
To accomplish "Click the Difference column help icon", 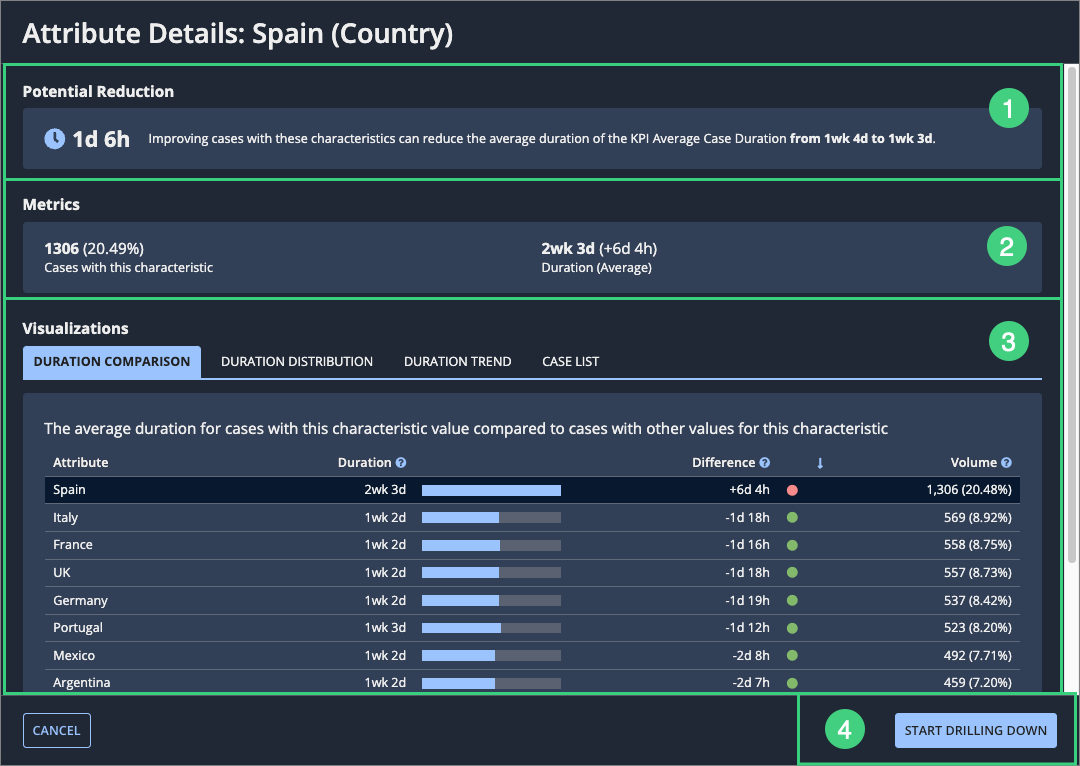I will pyautogui.click(x=765, y=463).
